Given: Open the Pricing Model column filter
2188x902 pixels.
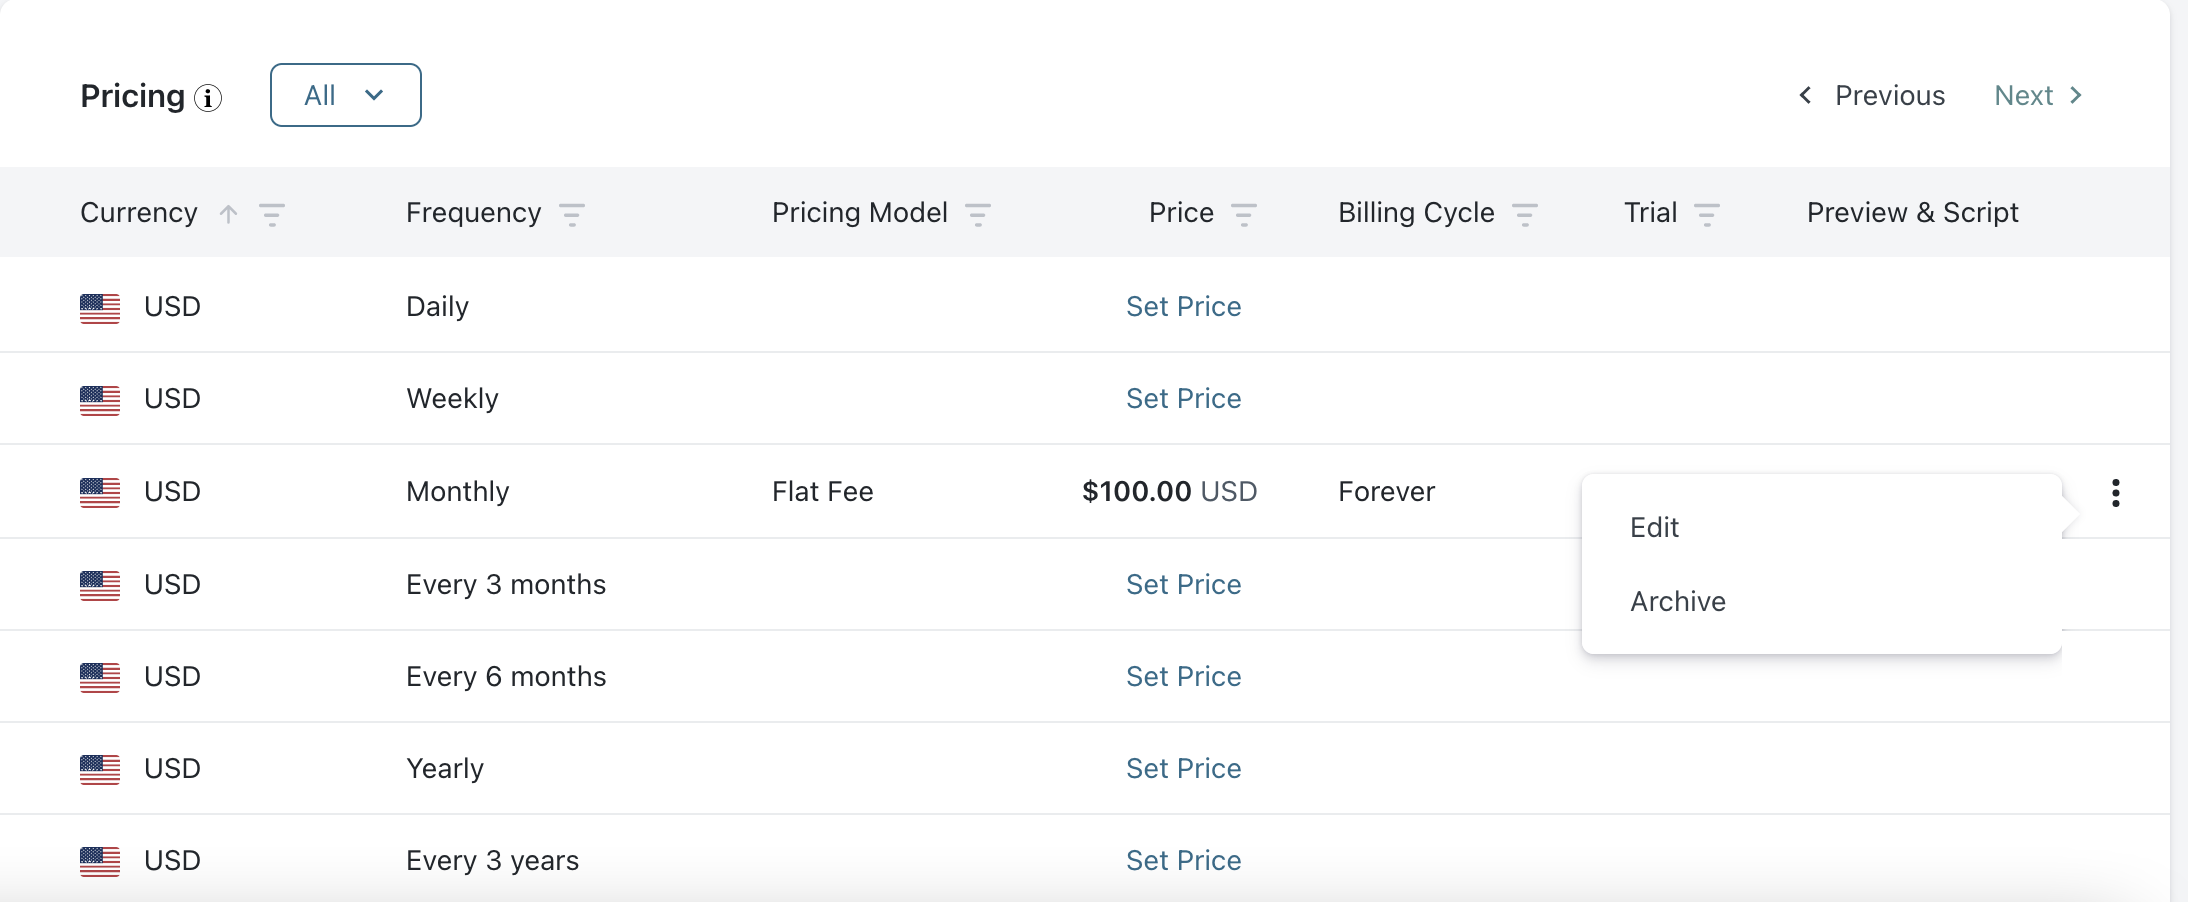Looking at the screenshot, I should [x=978, y=214].
